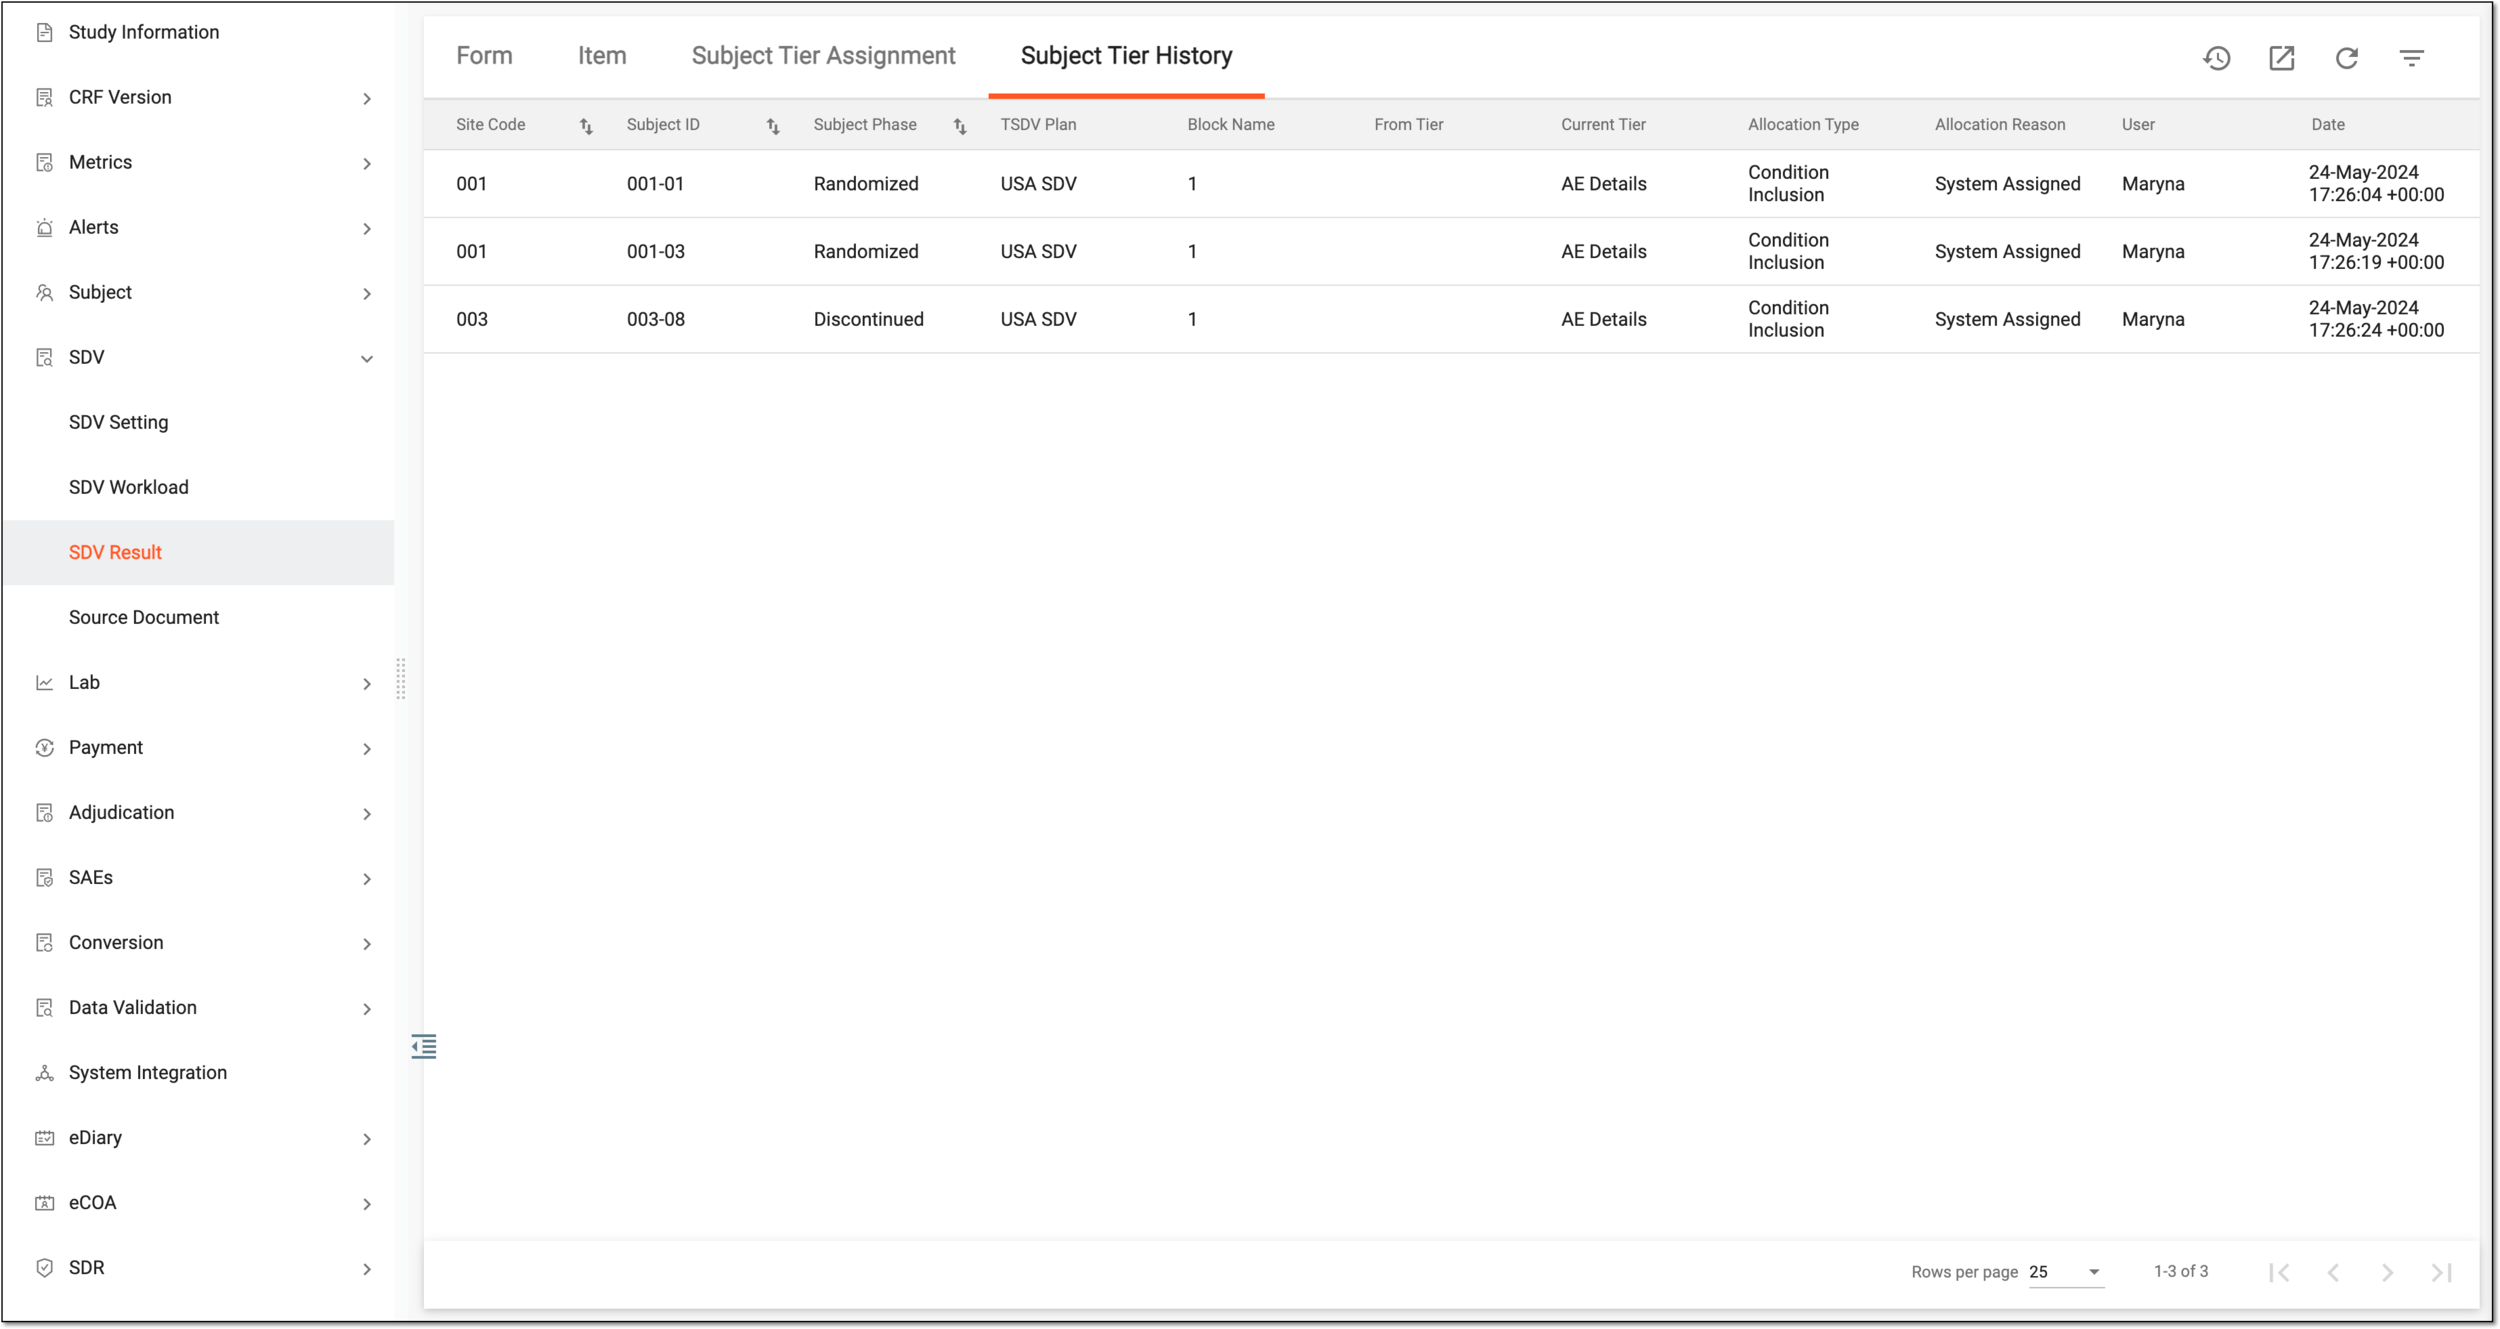2500x1329 pixels.
Task: Click the SAEs sidebar icon
Action: 44,878
